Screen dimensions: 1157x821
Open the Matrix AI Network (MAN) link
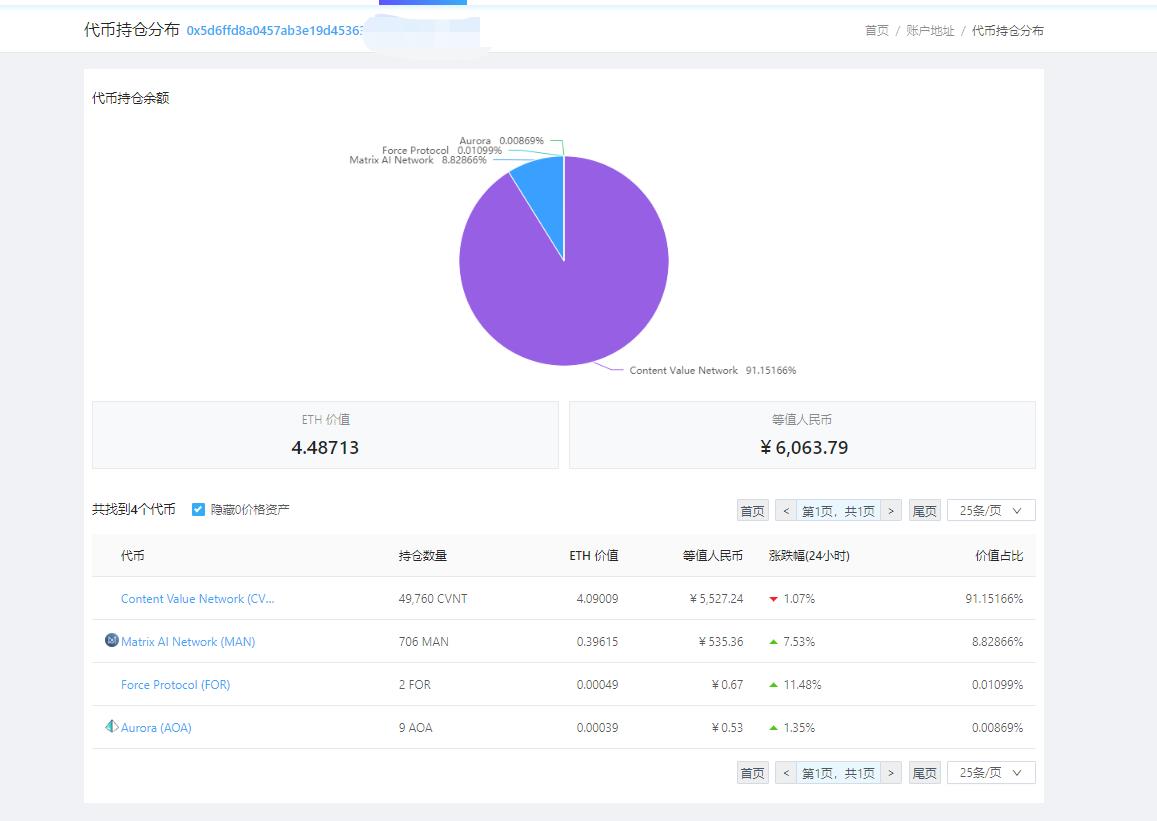pyautogui.click(x=187, y=642)
